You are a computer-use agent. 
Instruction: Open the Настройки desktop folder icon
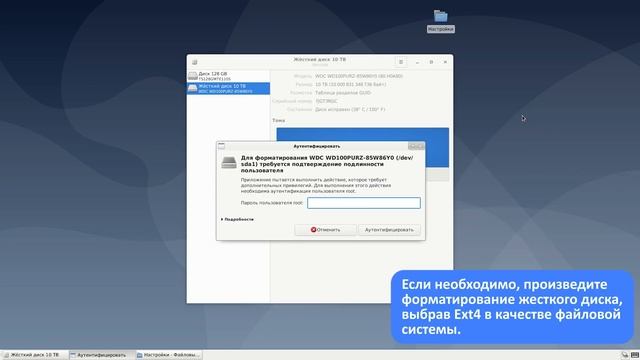[x=440, y=21]
